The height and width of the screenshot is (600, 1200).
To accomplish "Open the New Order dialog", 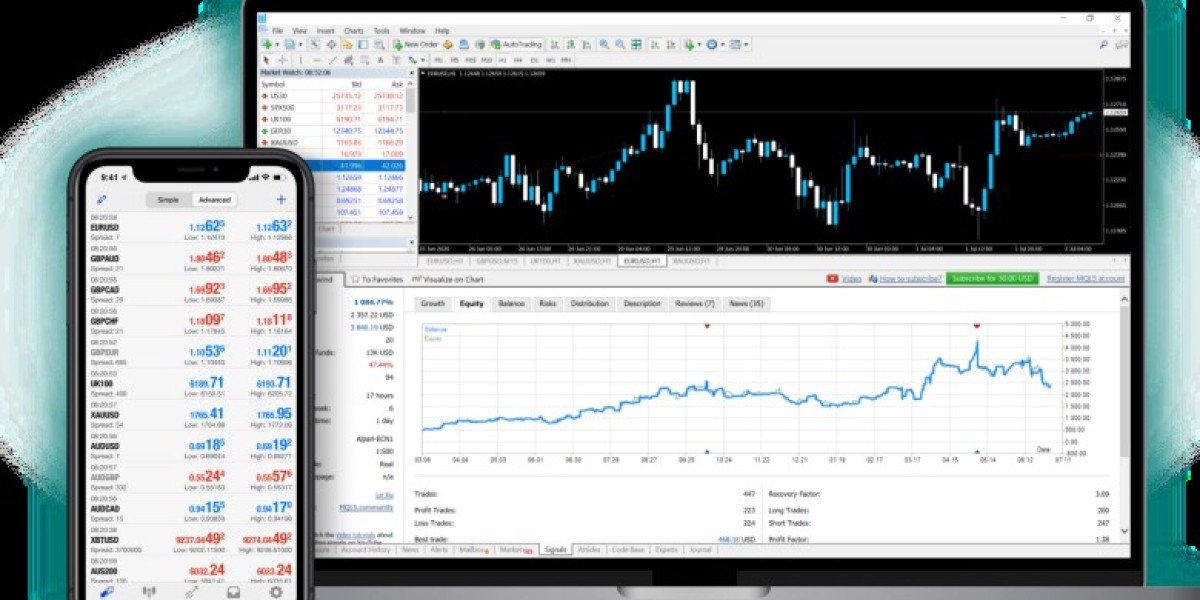I will pyautogui.click(x=413, y=46).
